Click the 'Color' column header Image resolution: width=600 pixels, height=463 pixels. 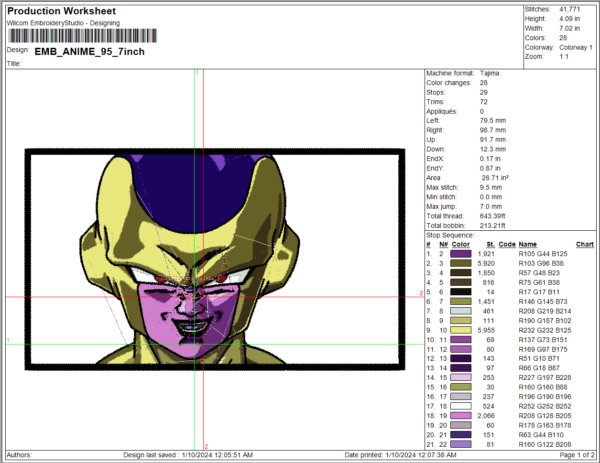460,244
